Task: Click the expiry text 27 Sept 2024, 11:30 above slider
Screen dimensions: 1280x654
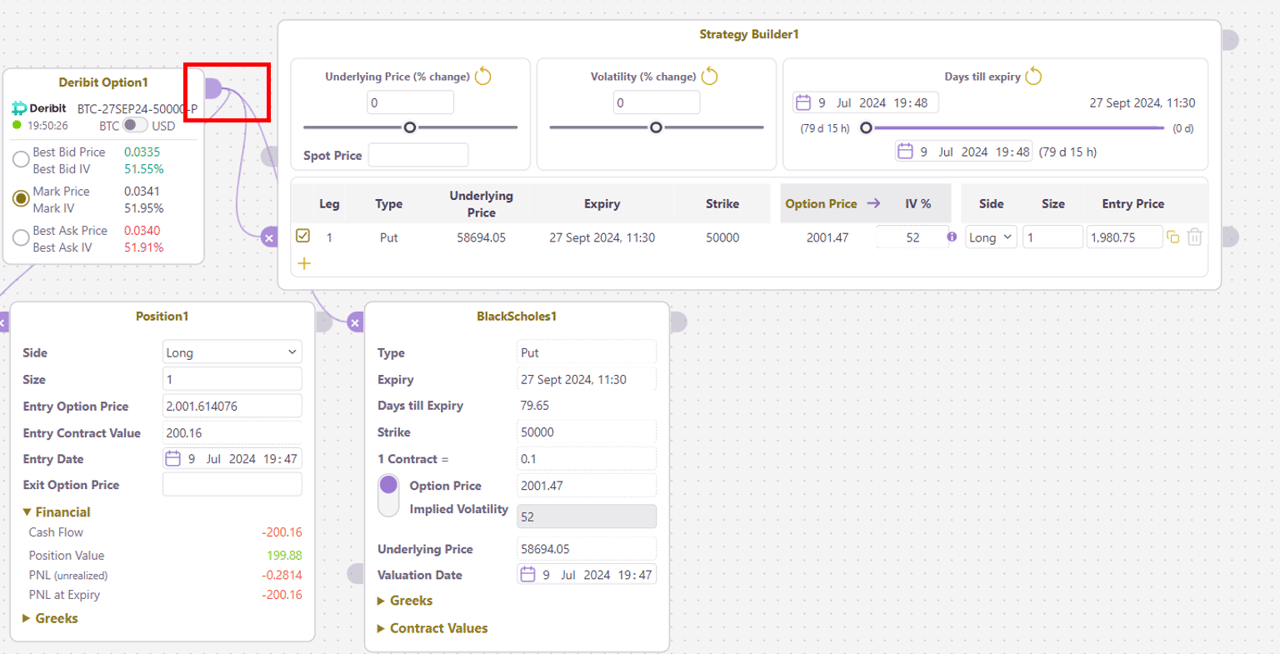Action: pyautogui.click(x=1142, y=103)
